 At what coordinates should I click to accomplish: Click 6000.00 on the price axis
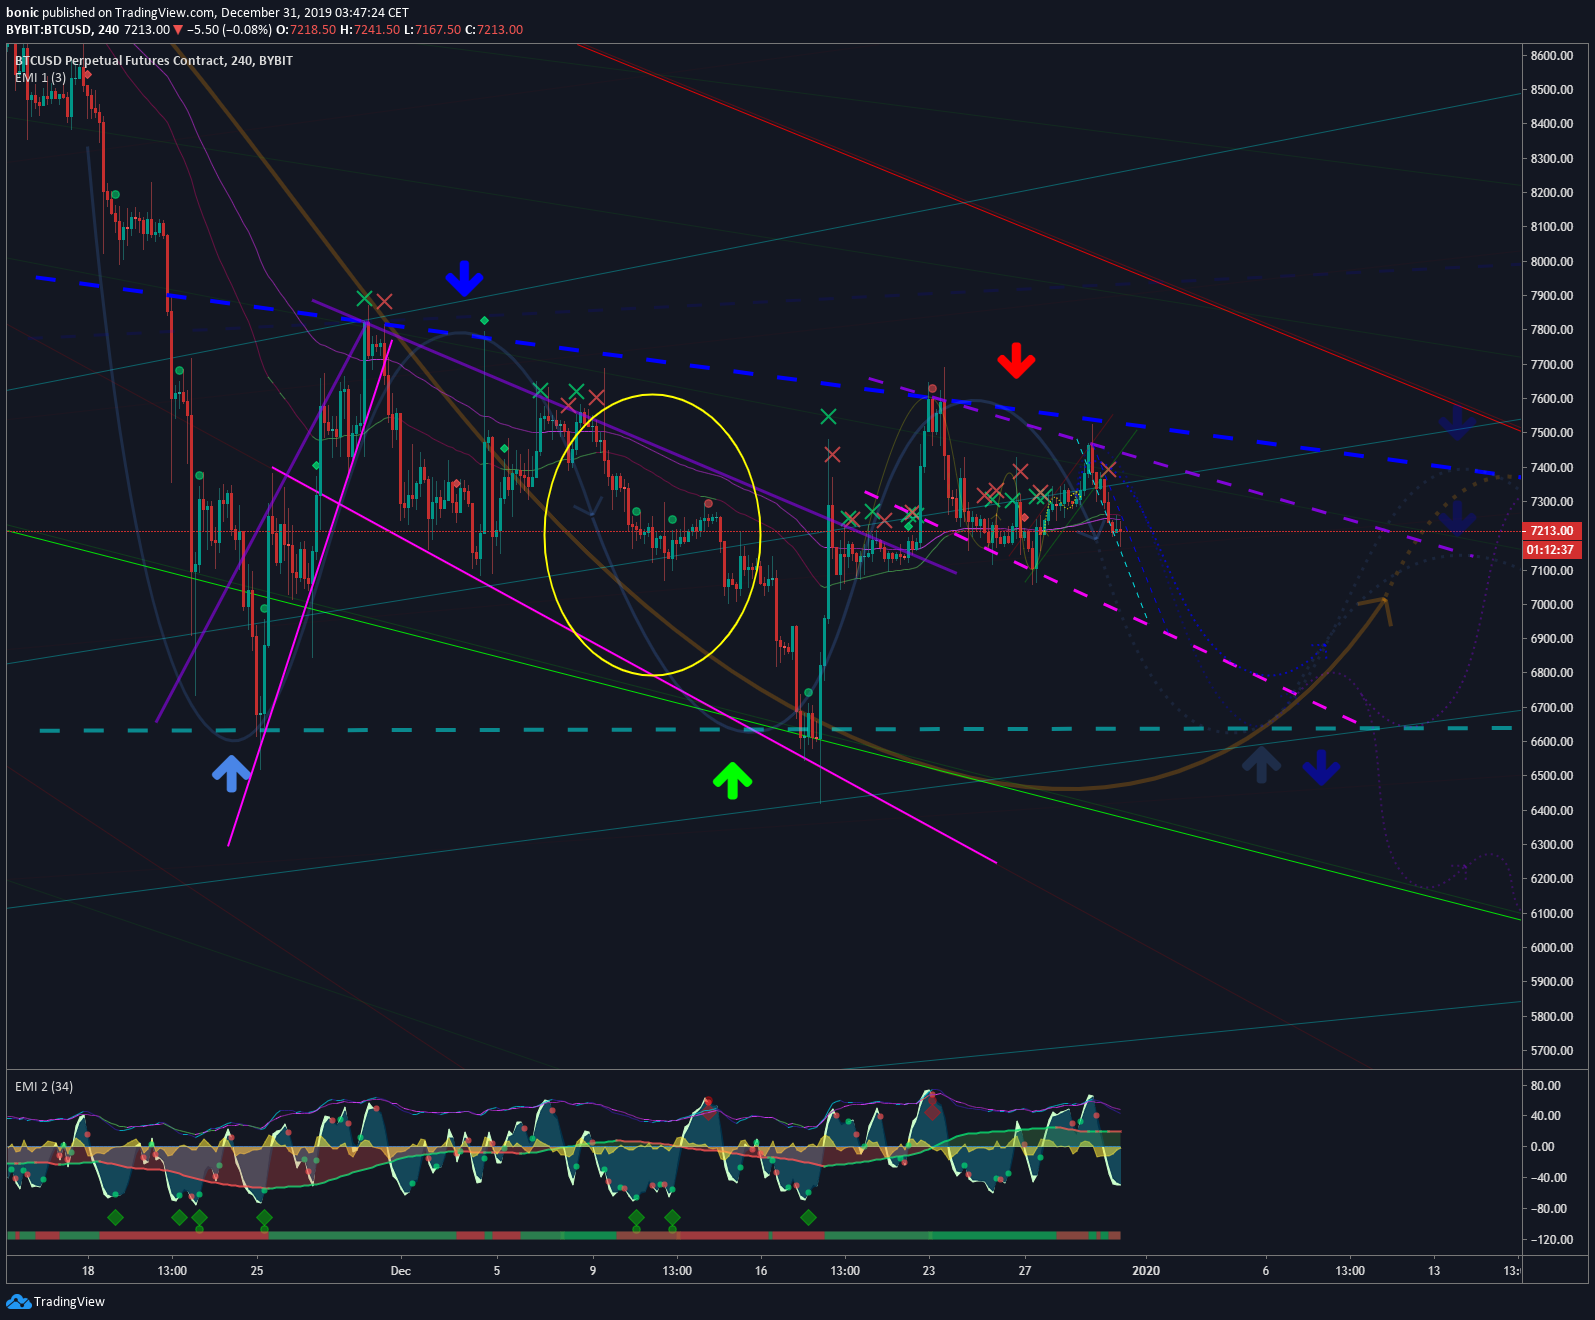pyautogui.click(x=1552, y=948)
